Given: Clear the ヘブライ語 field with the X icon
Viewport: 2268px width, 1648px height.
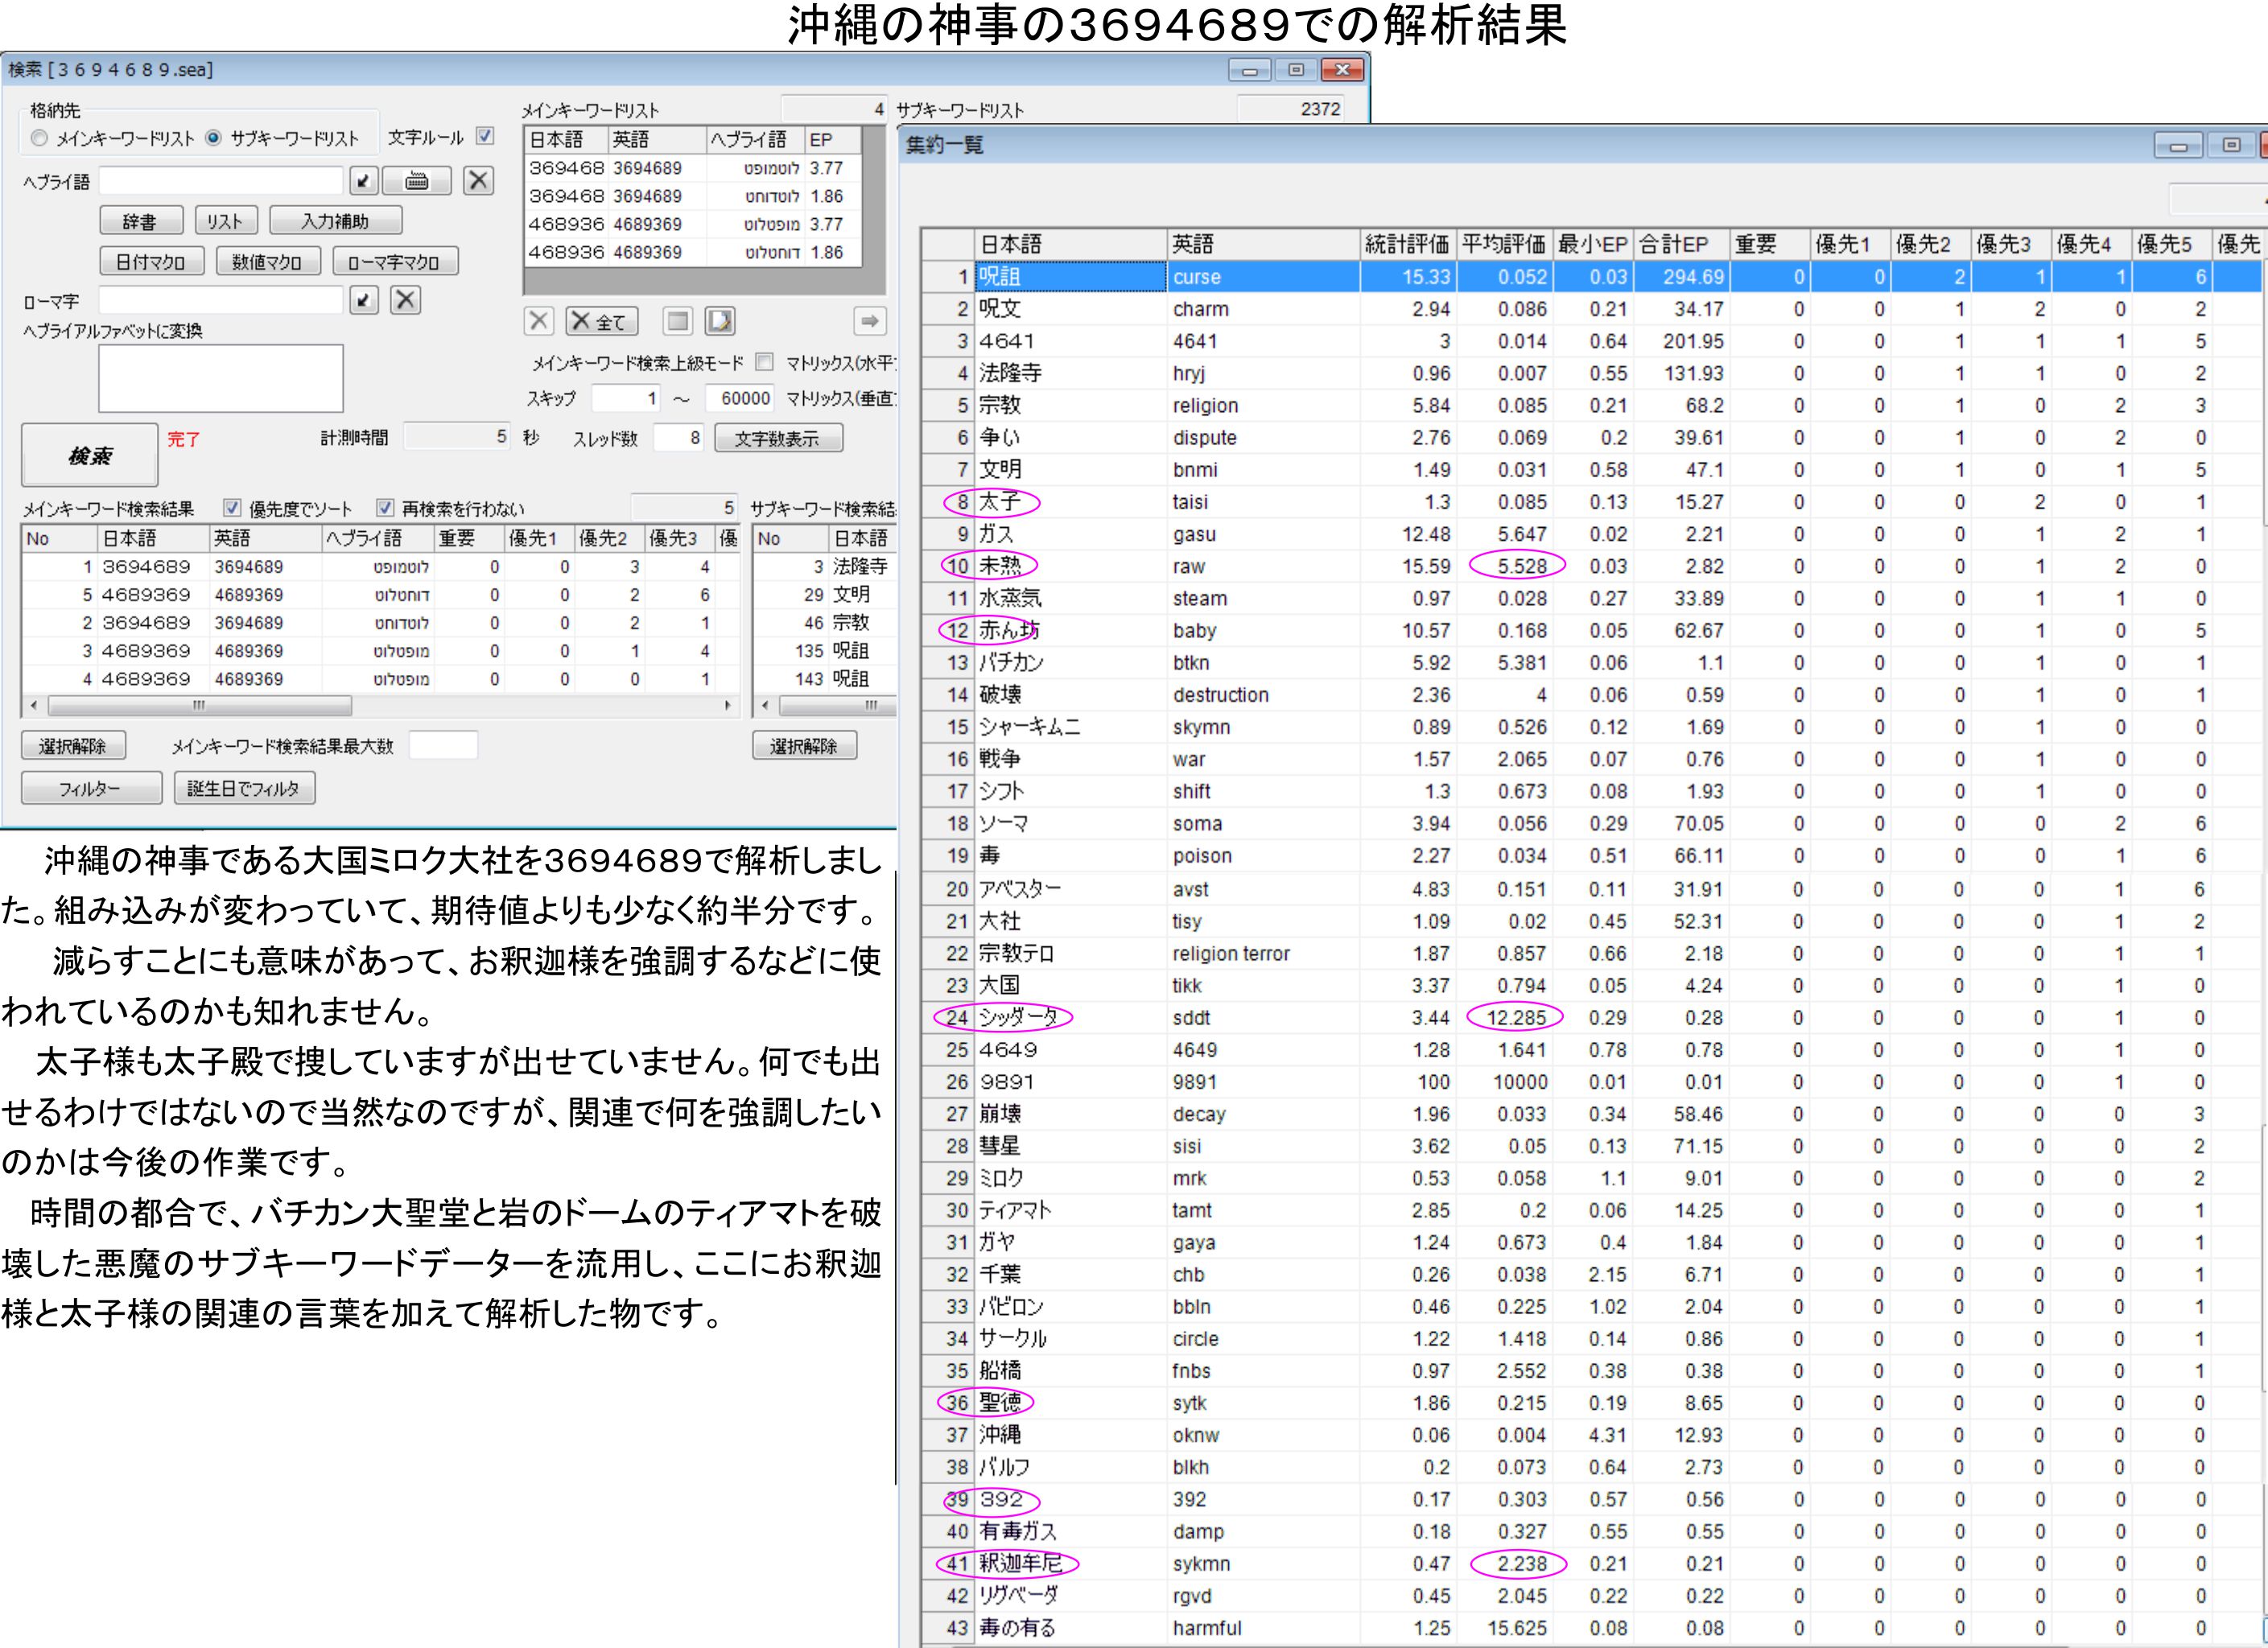Looking at the screenshot, I should click(x=479, y=181).
